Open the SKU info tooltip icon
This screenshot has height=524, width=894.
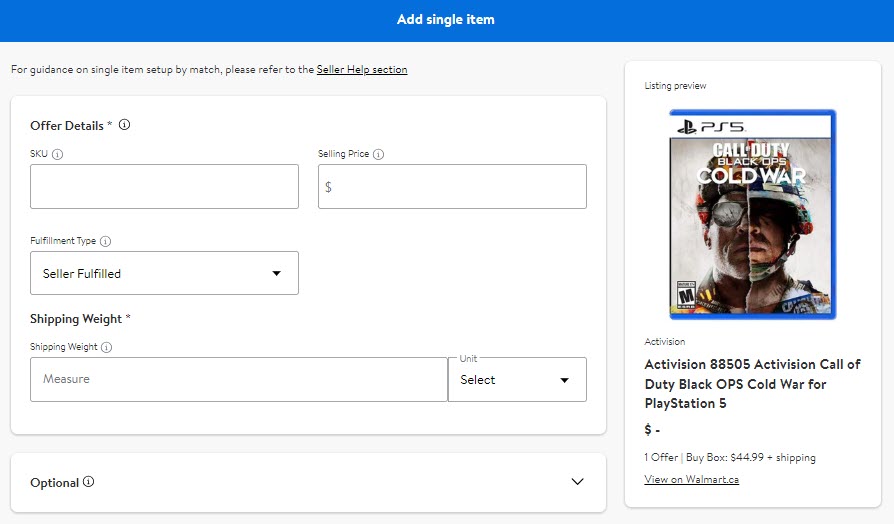coord(58,154)
